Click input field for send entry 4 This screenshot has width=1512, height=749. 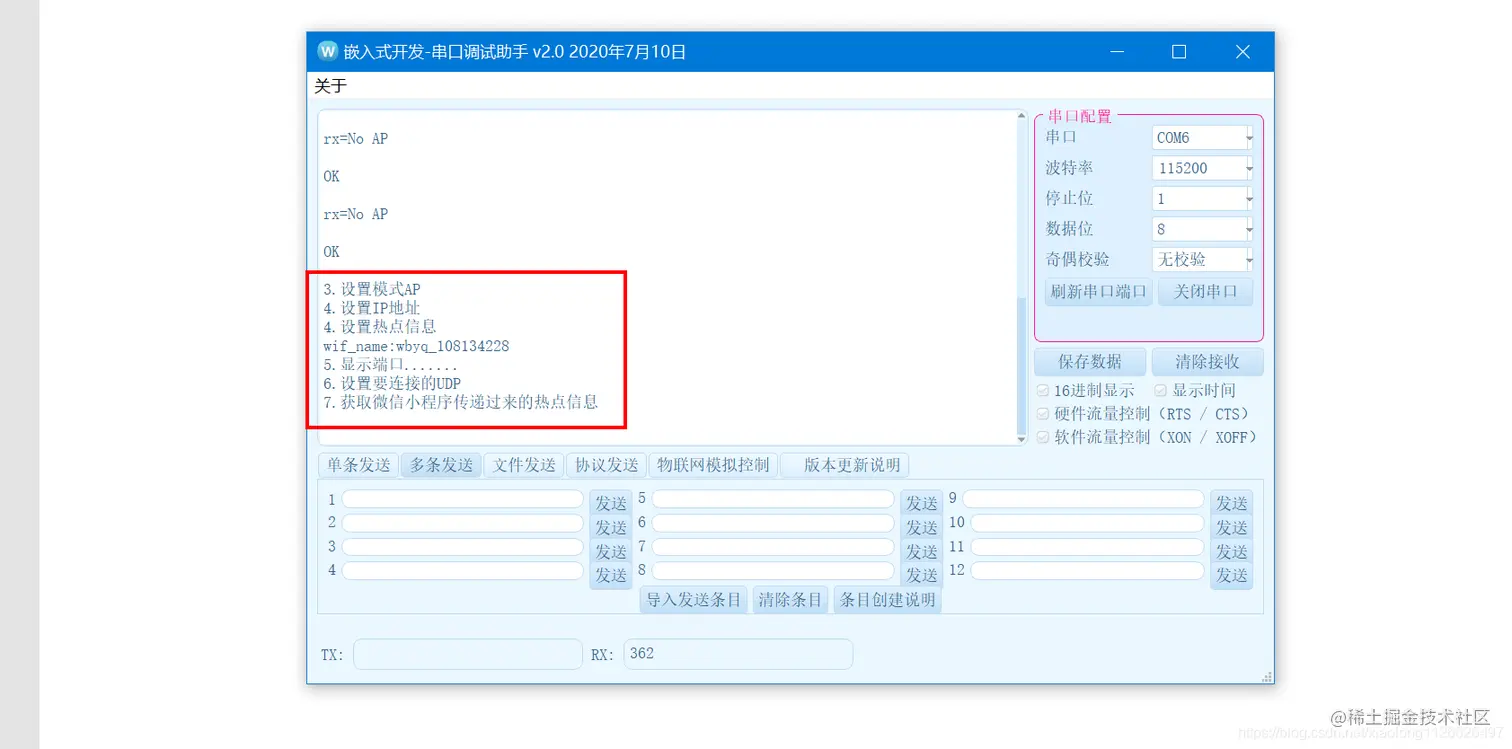point(463,571)
